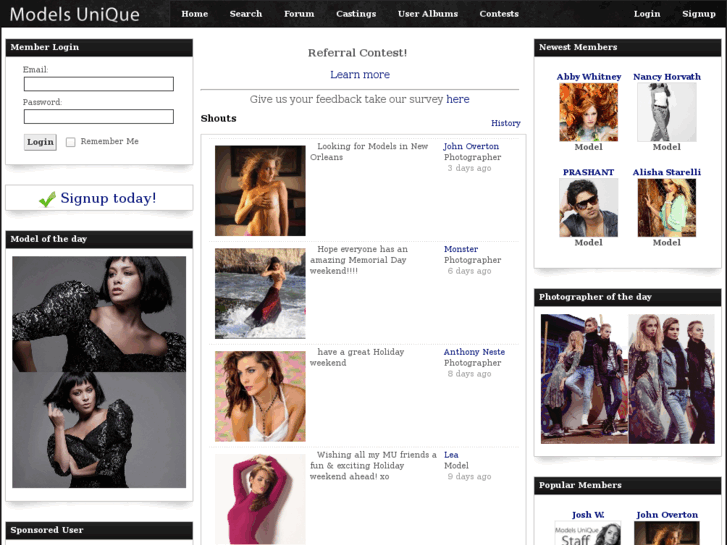Screen dimensions: 727x545
Task: Open Photographer of the day right photo
Action: click(x=671, y=379)
